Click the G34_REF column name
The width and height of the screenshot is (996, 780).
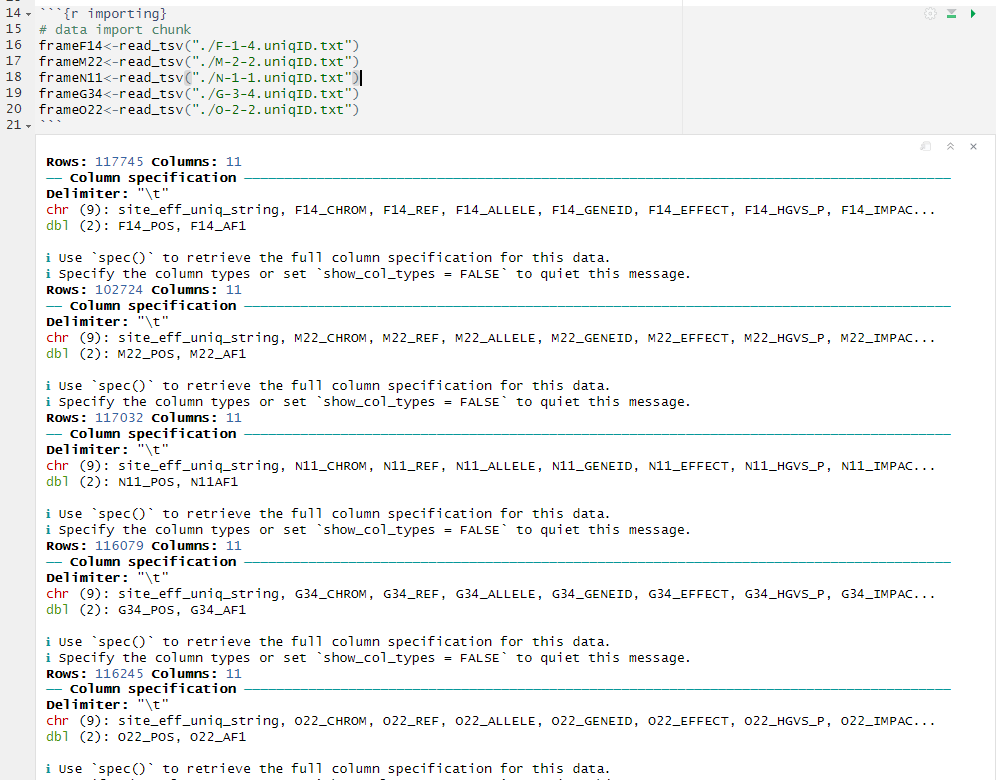(410, 594)
